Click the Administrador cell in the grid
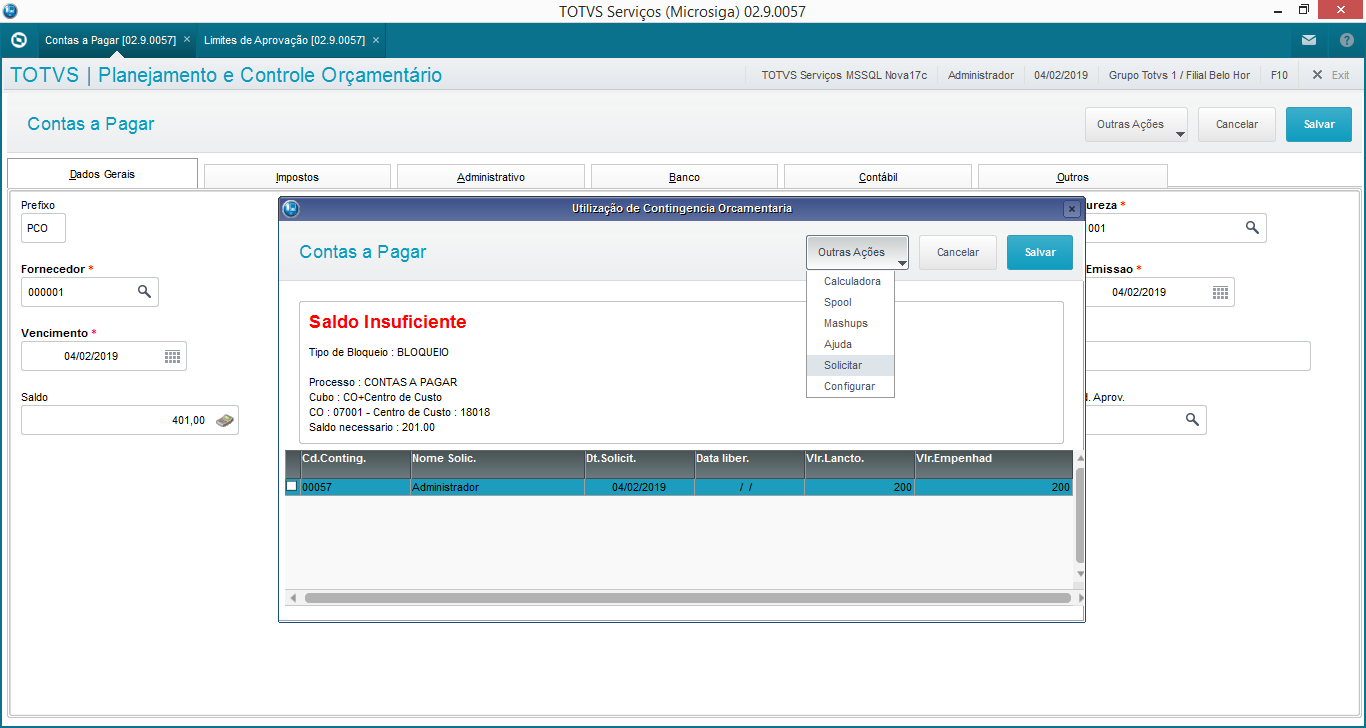 498,487
